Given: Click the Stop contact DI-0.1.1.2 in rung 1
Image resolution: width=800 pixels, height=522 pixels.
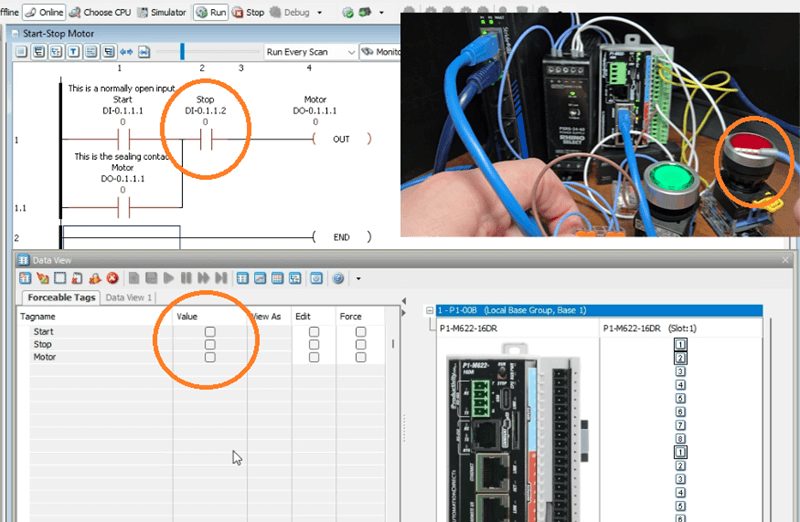Looking at the screenshot, I should click(205, 138).
